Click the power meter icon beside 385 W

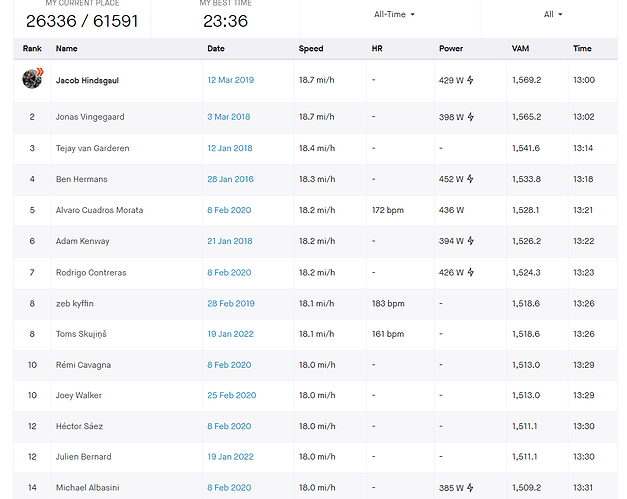click(470, 487)
